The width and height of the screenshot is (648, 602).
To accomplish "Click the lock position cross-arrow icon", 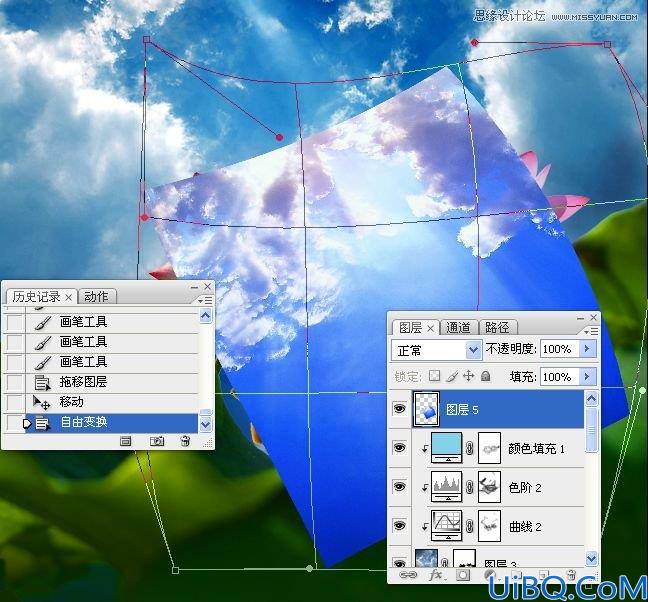I will pyautogui.click(x=468, y=376).
